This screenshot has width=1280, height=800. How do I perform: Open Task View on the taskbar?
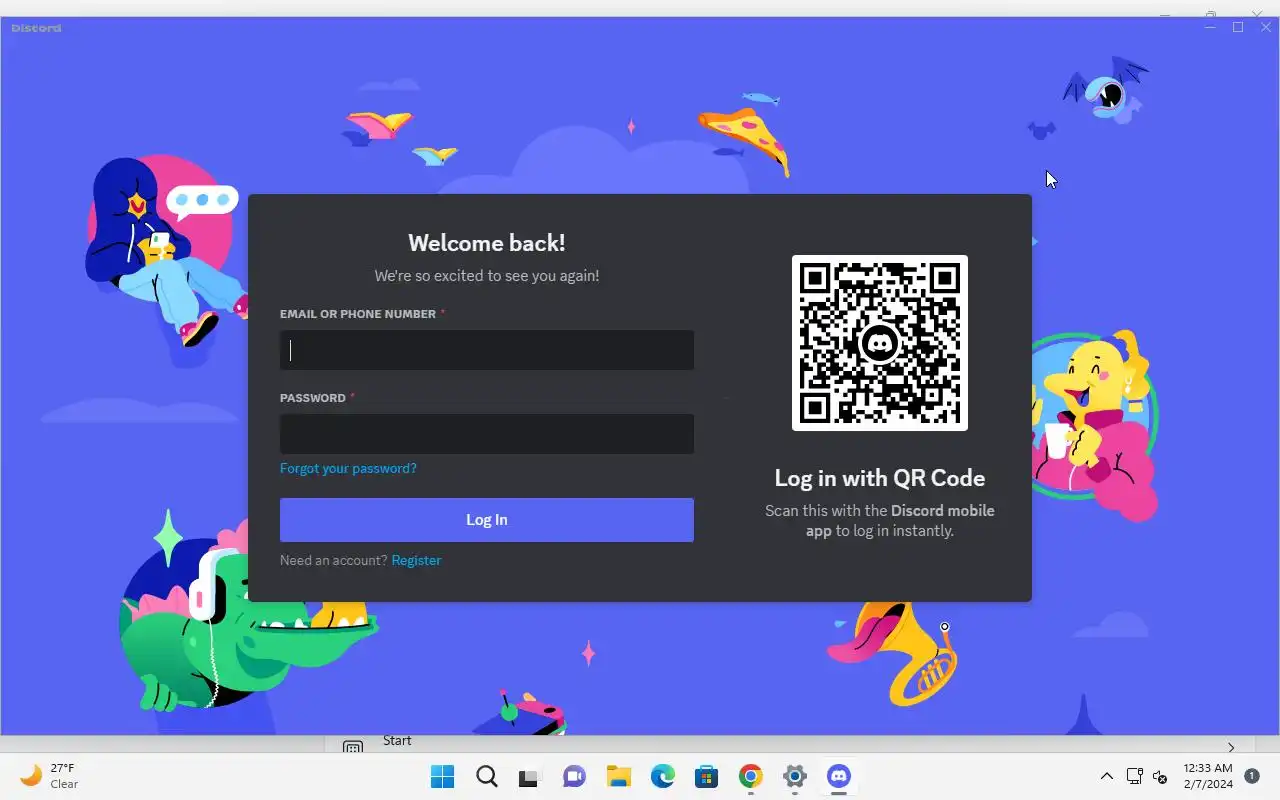coord(530,776)
